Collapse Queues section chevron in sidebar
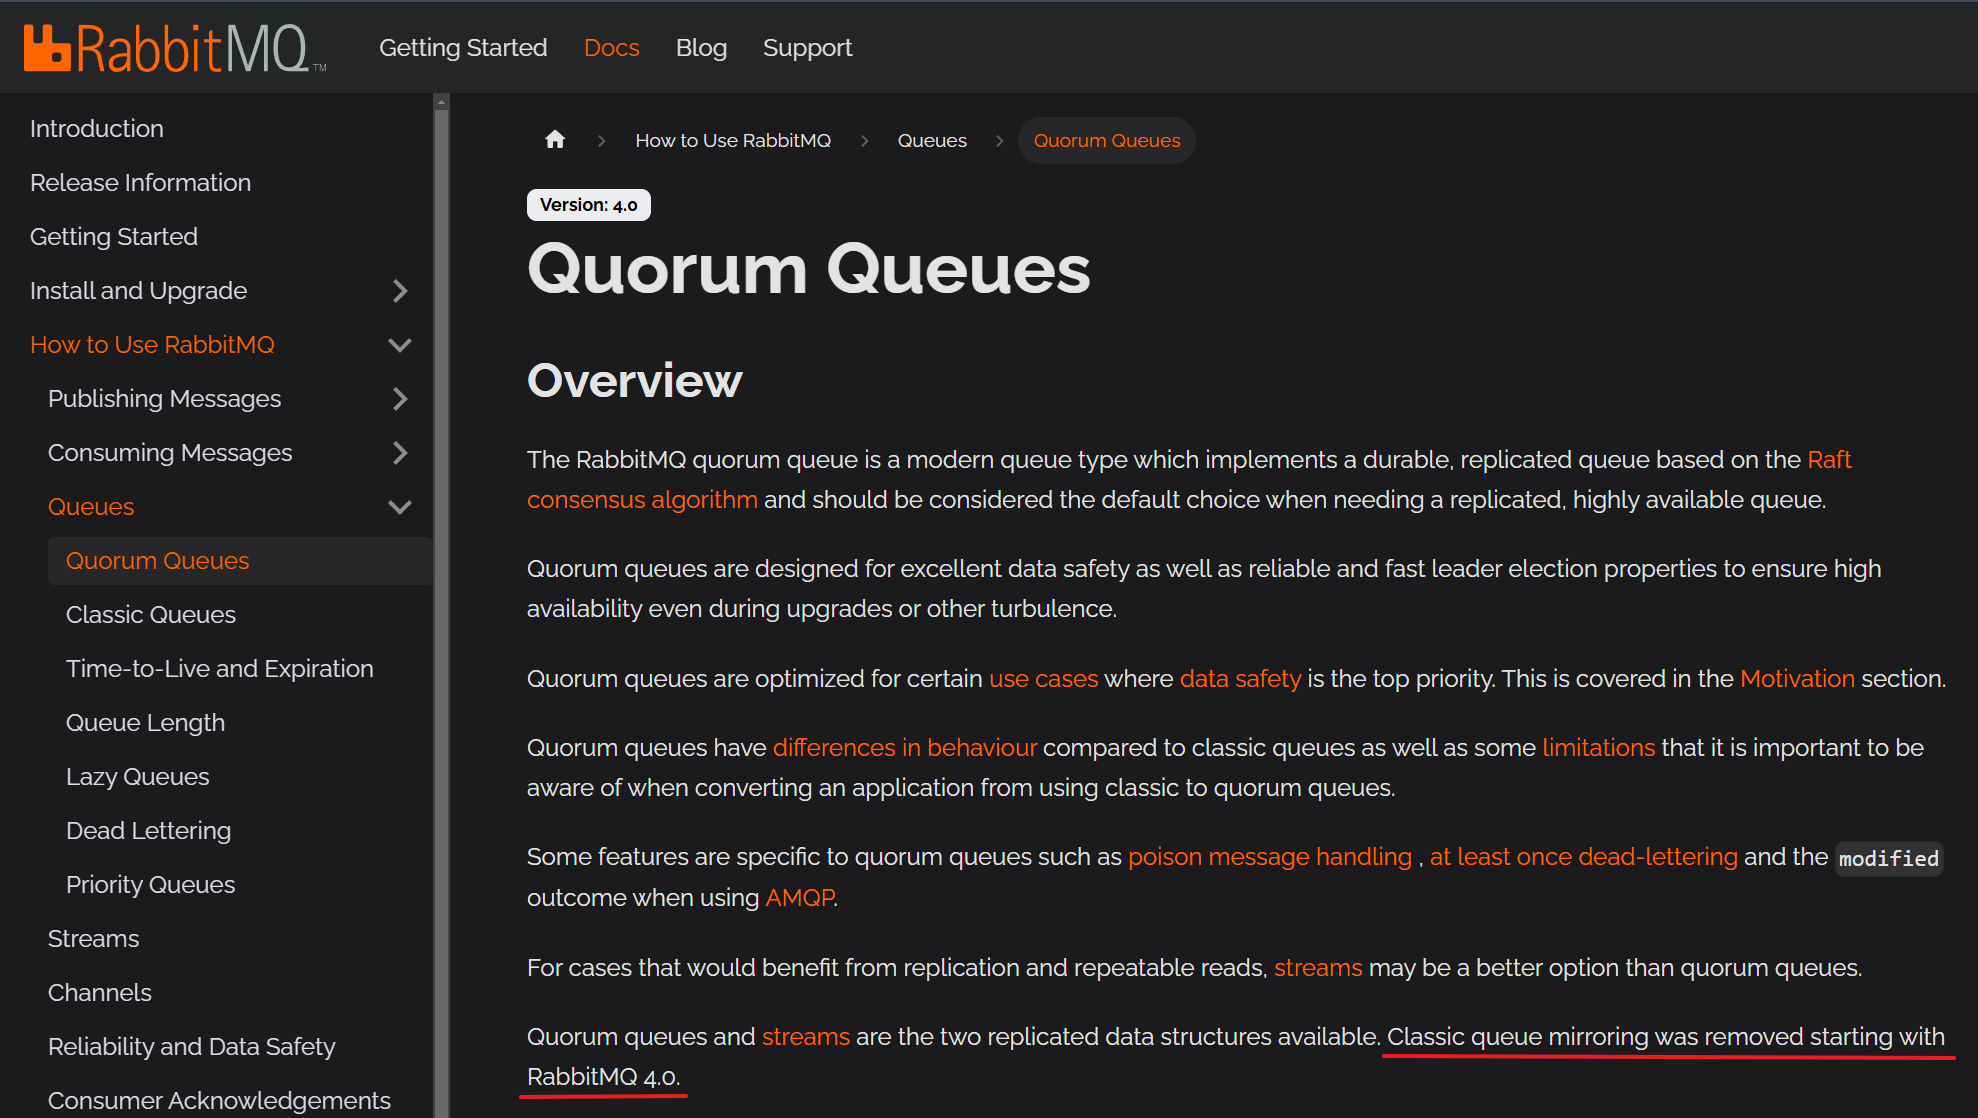1978x1118 pixels. coord(400,507)
